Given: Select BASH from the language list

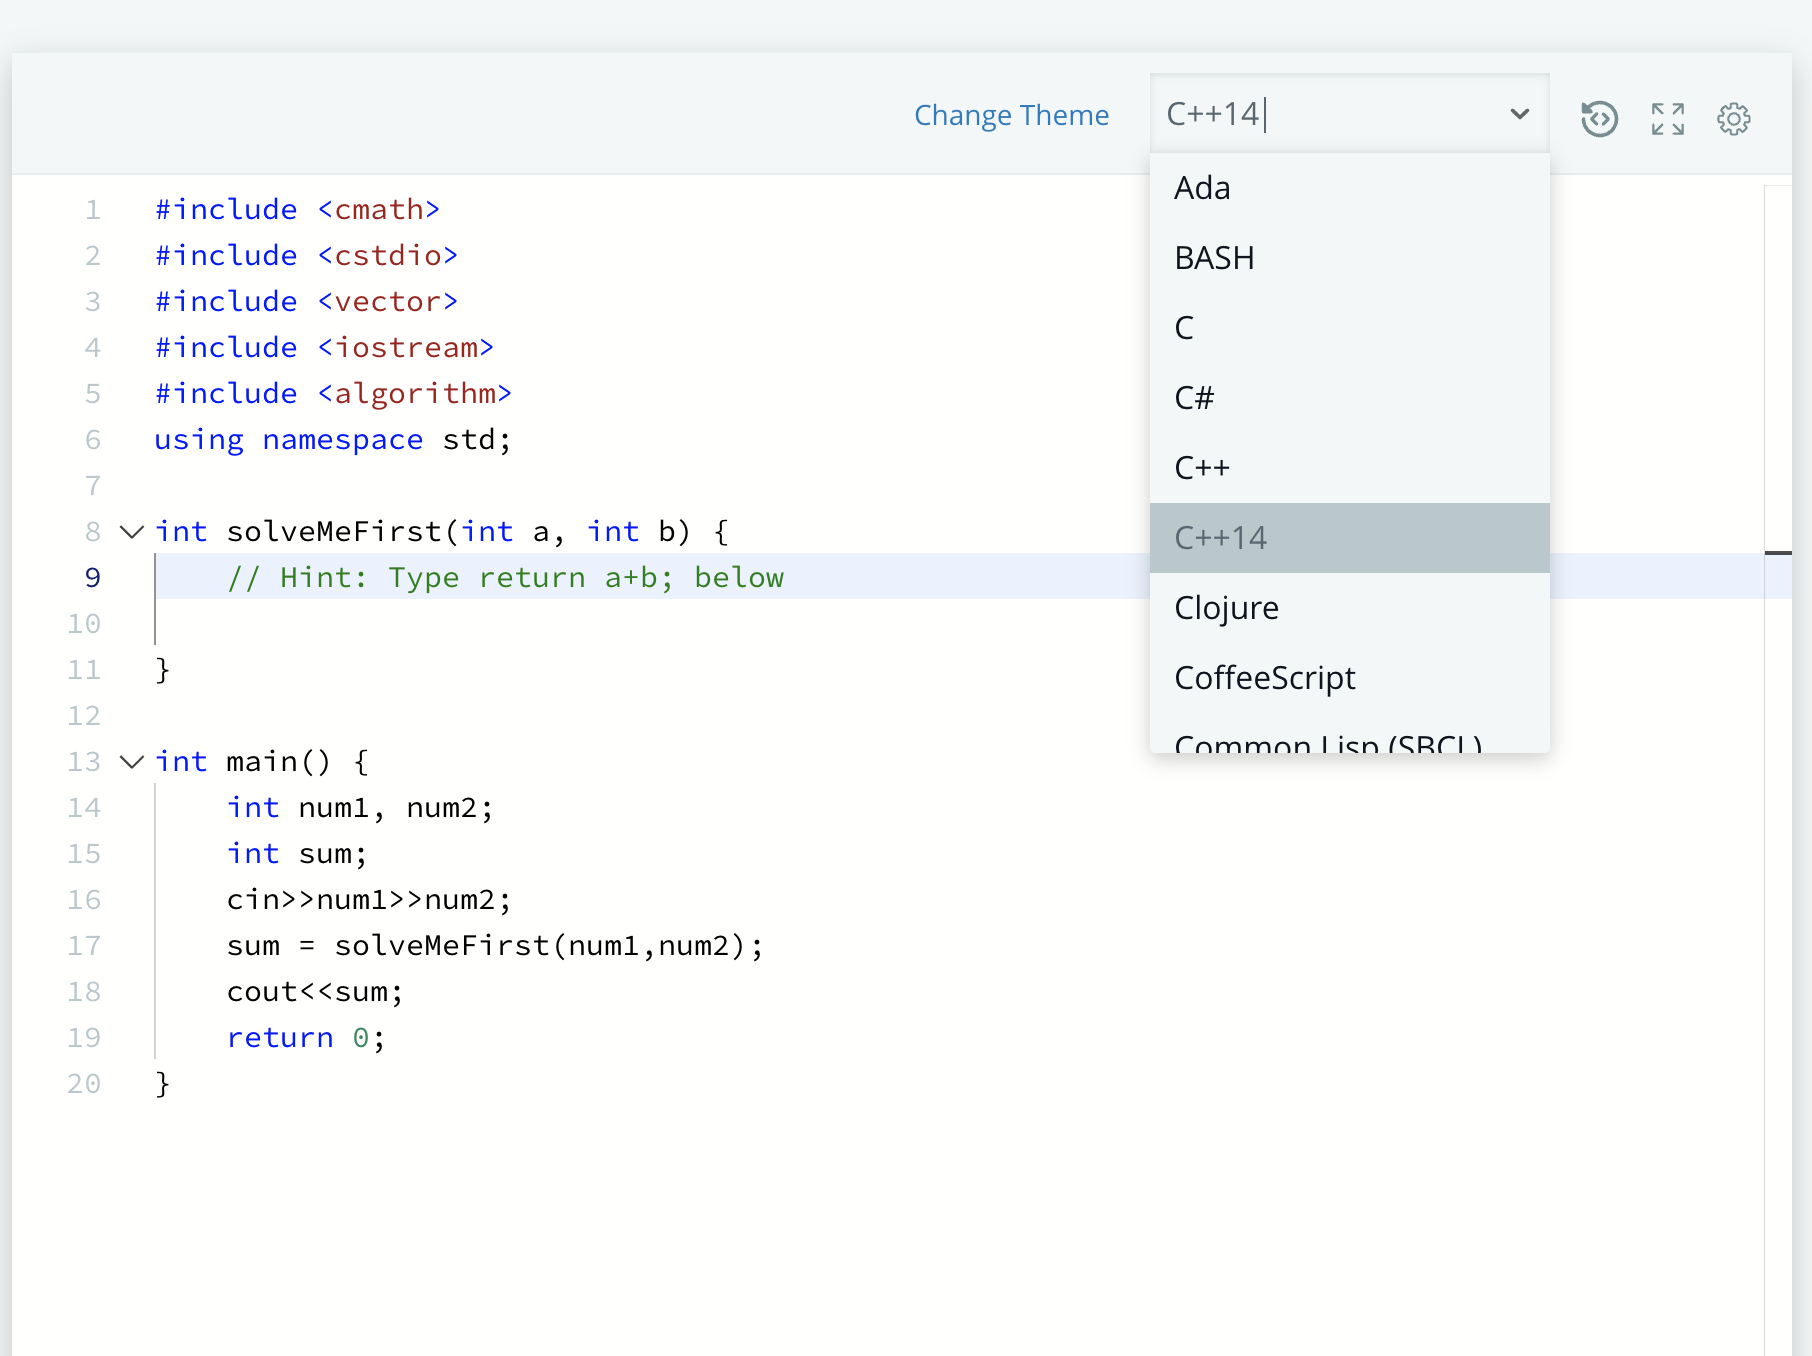Looking at the screenshot, I should tap(1349, 258).
